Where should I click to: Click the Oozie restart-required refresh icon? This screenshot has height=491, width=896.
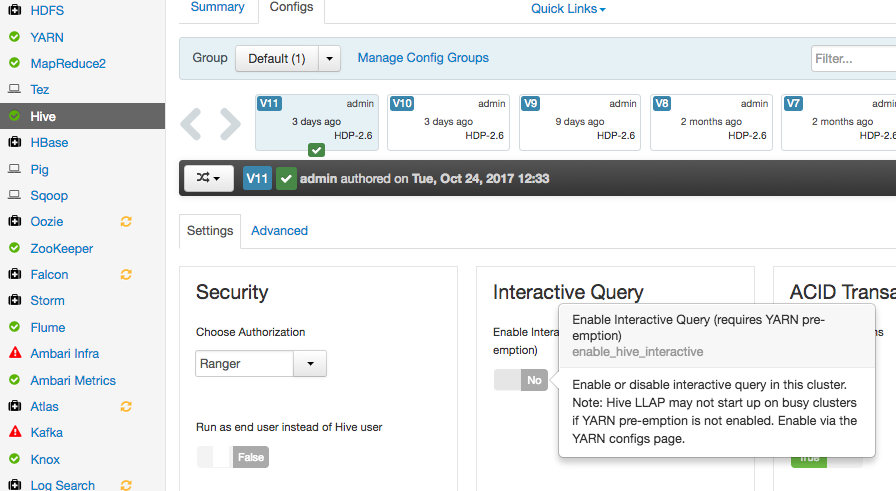(x=126, y=221)
